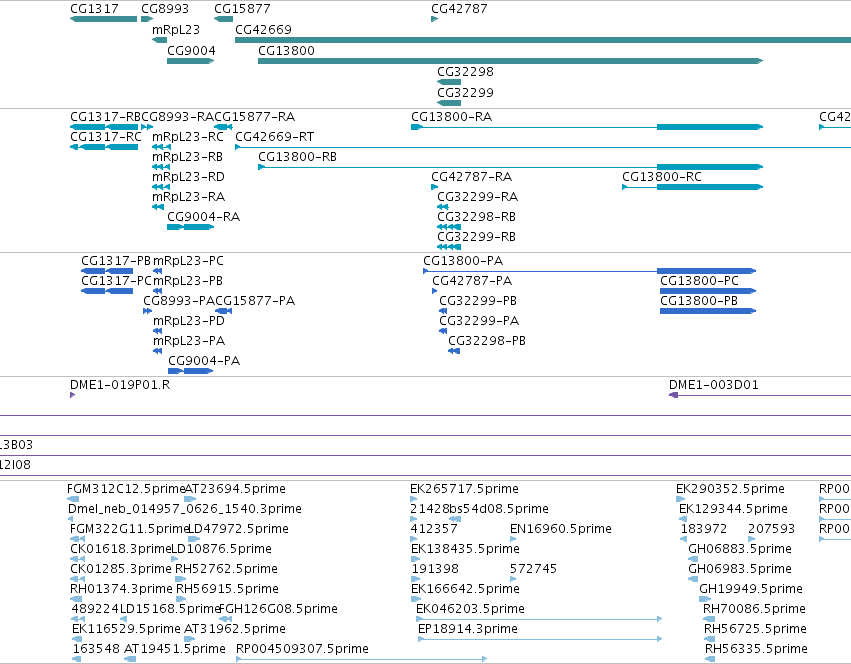Open protein mRpL23-PA
Screen dimensions: 851x664
[189, 341]
